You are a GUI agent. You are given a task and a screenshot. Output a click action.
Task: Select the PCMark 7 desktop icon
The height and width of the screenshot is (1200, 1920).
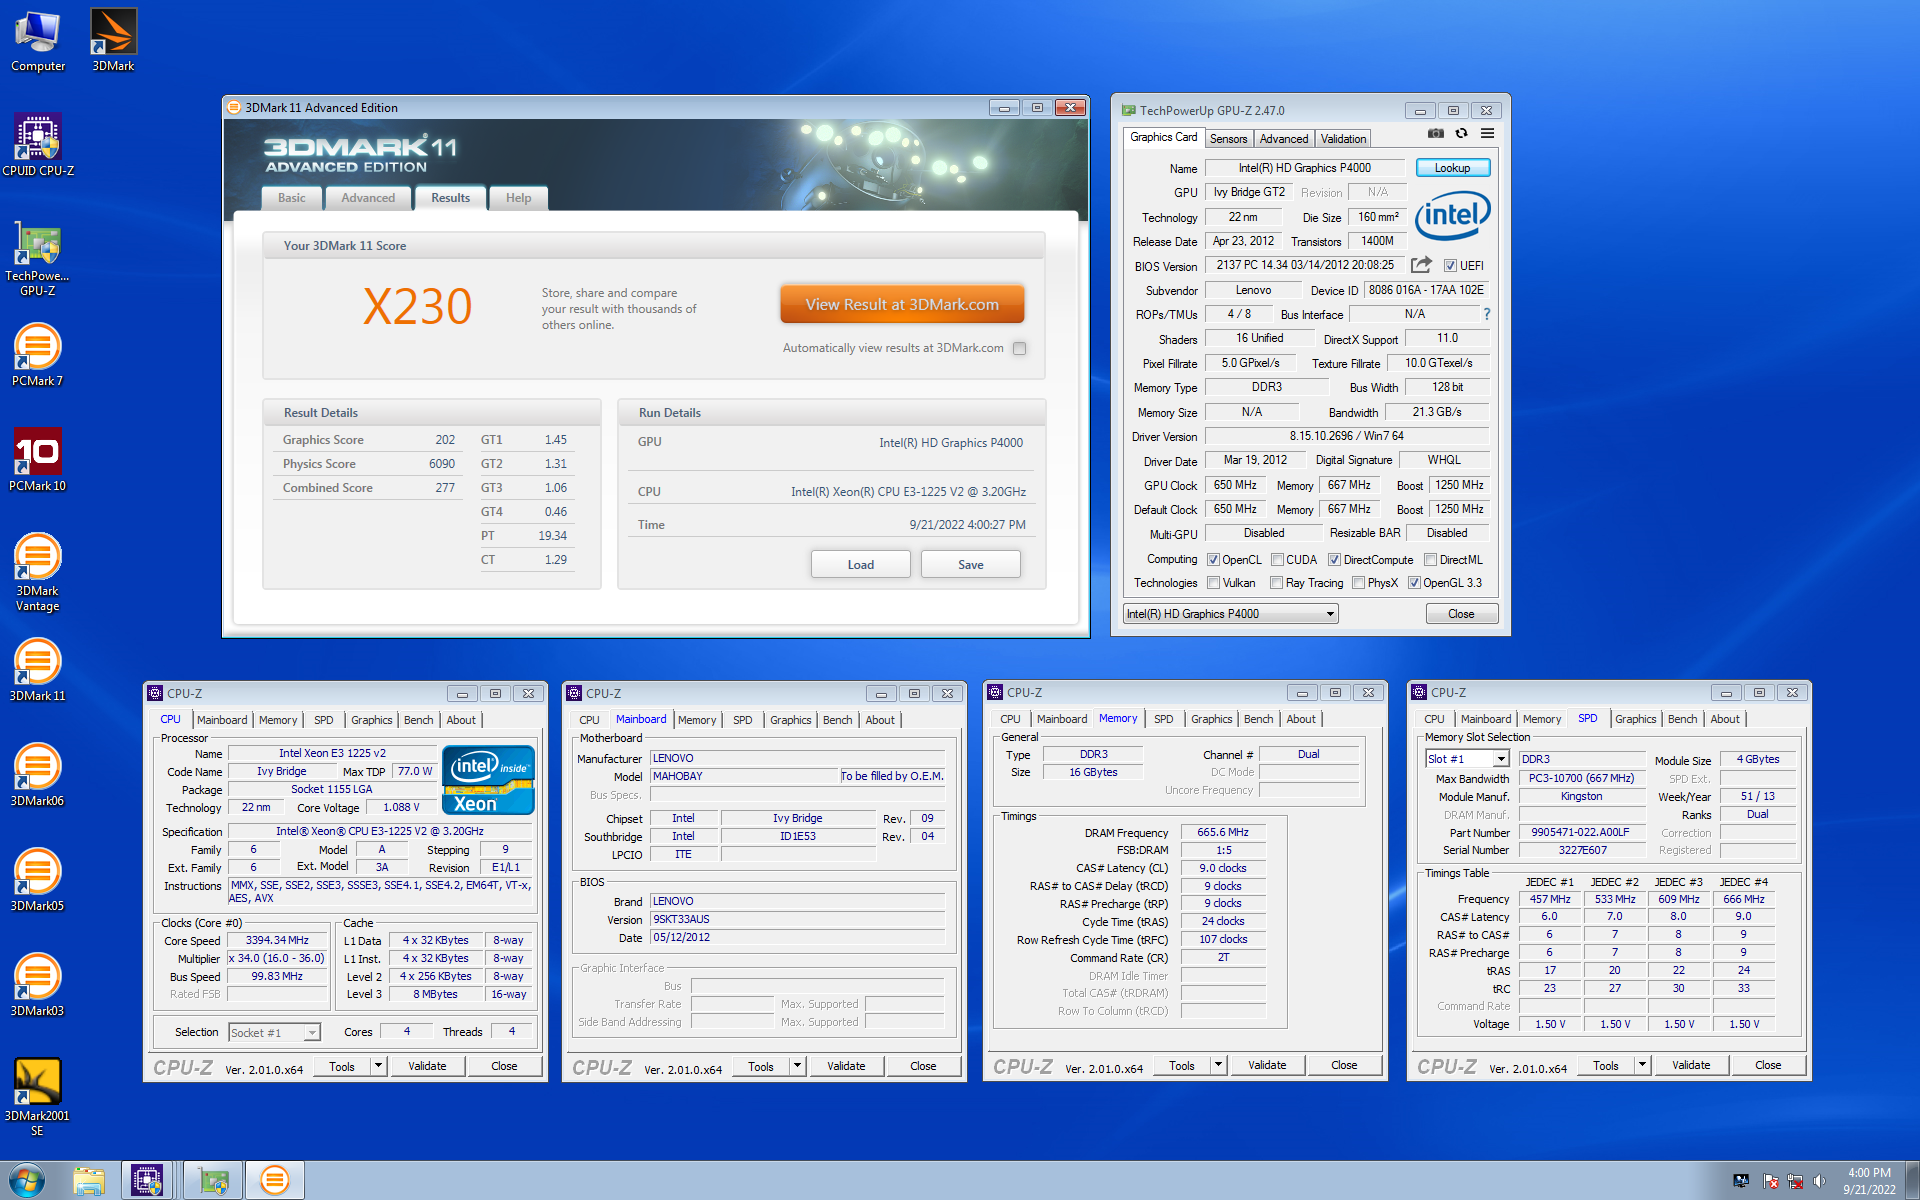pos(38,355)
